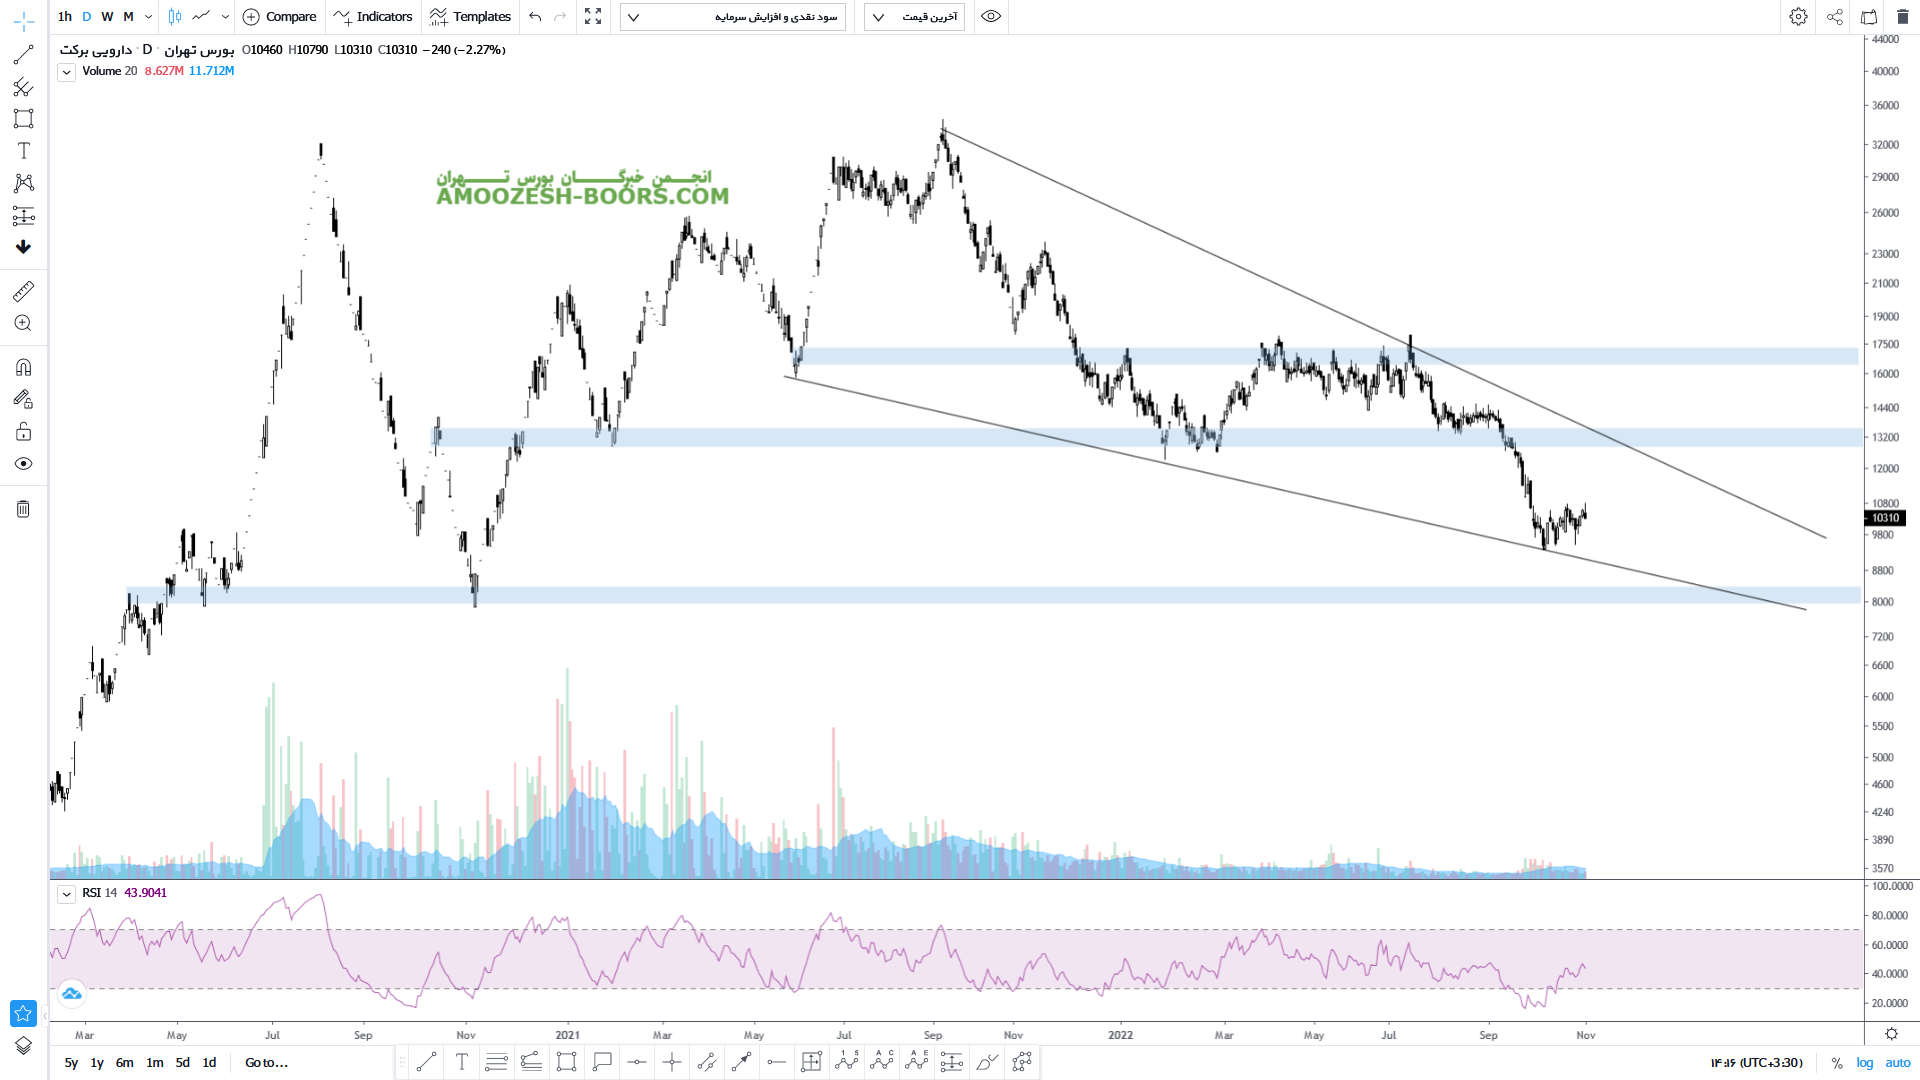Toggle hide all drawings eye icon
Viewport: 1920px width, 1080px height.
tap(23, 464)
